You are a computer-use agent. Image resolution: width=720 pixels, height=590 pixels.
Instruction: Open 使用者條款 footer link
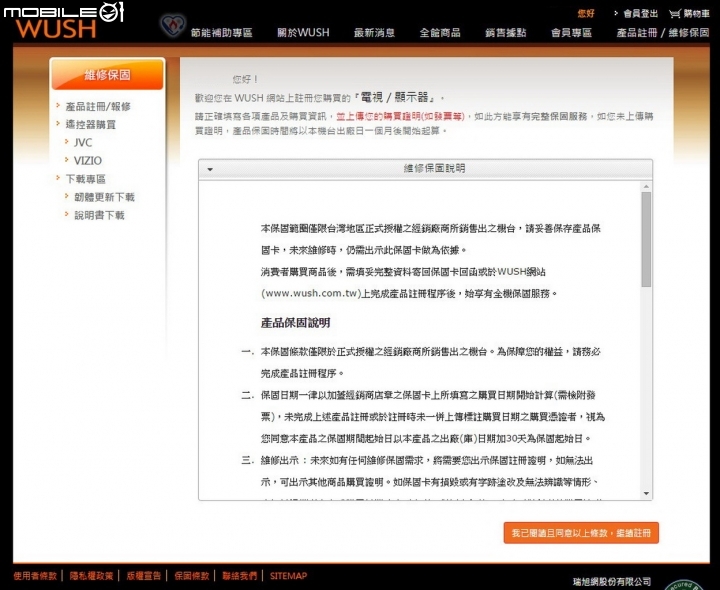point(35,576)
